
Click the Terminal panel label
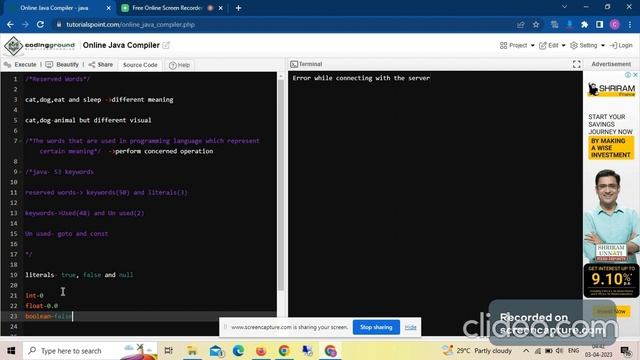tap(306, 64)
